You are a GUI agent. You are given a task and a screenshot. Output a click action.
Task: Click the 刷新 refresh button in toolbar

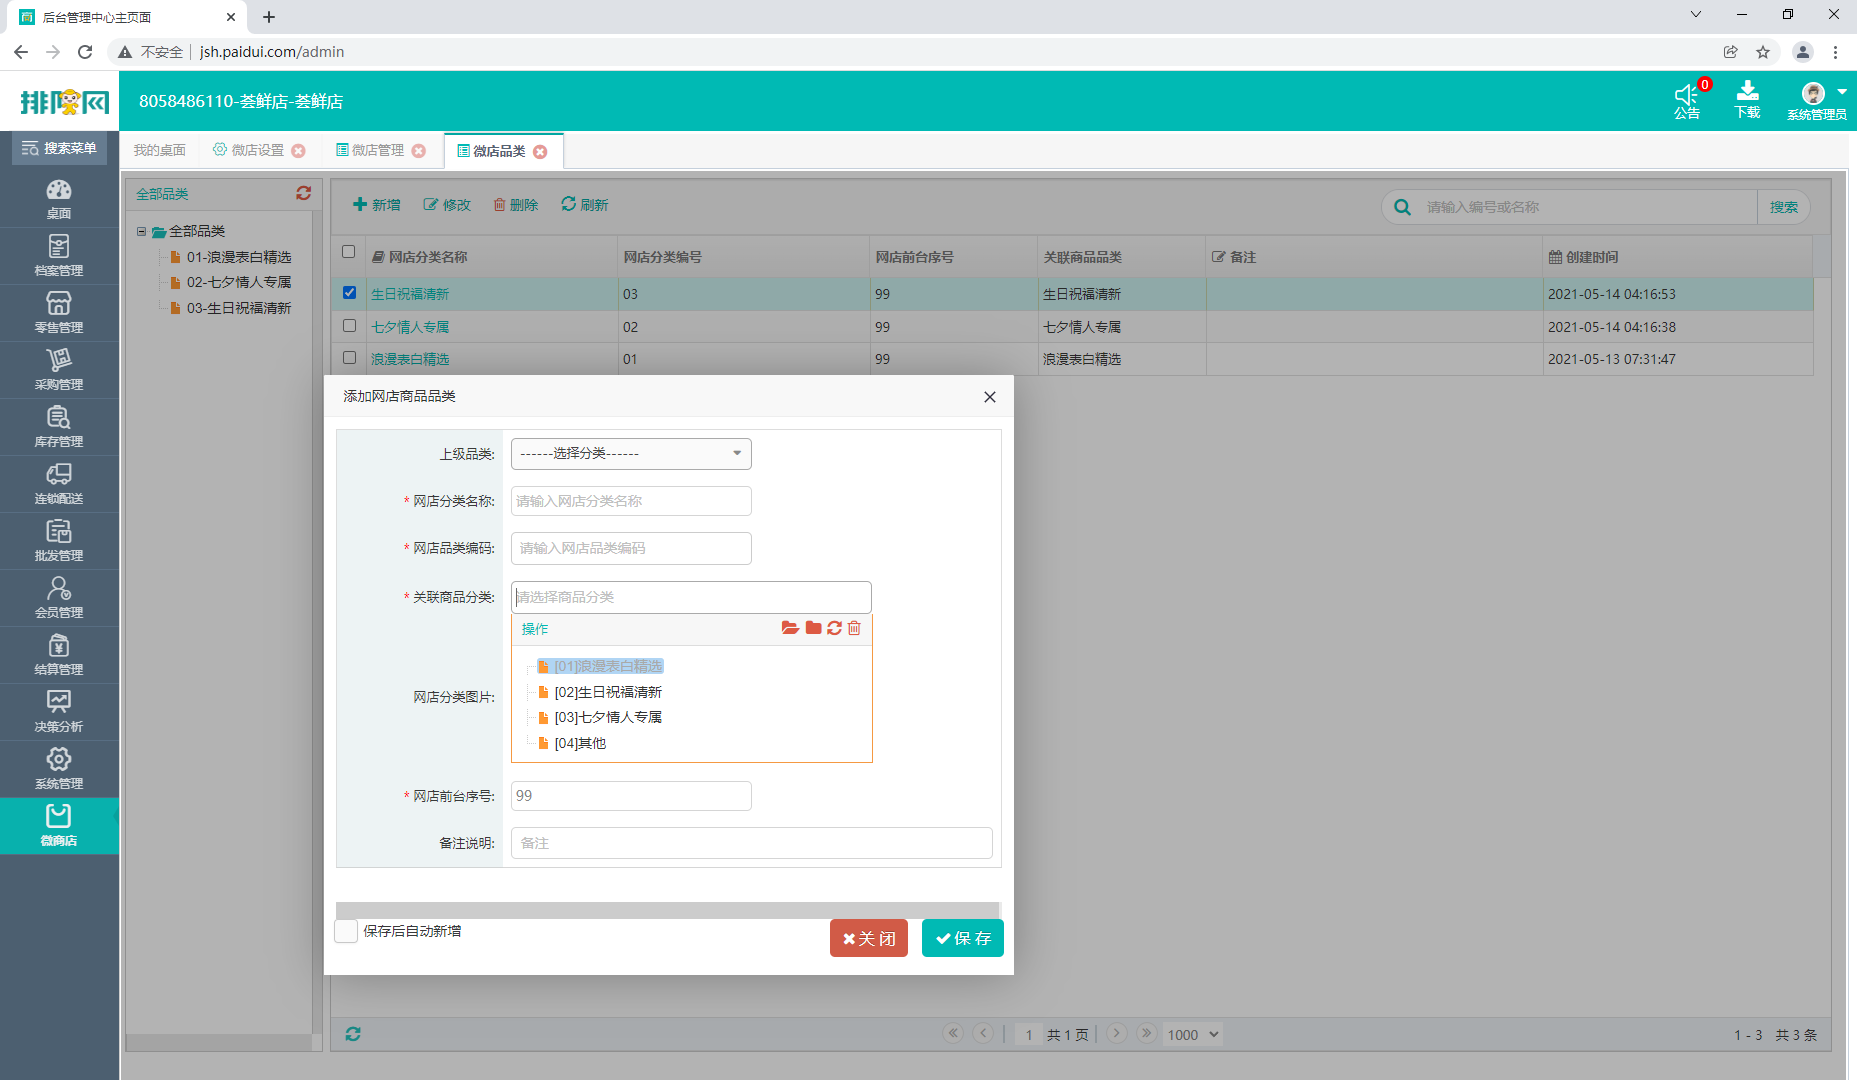click(585, 205)
